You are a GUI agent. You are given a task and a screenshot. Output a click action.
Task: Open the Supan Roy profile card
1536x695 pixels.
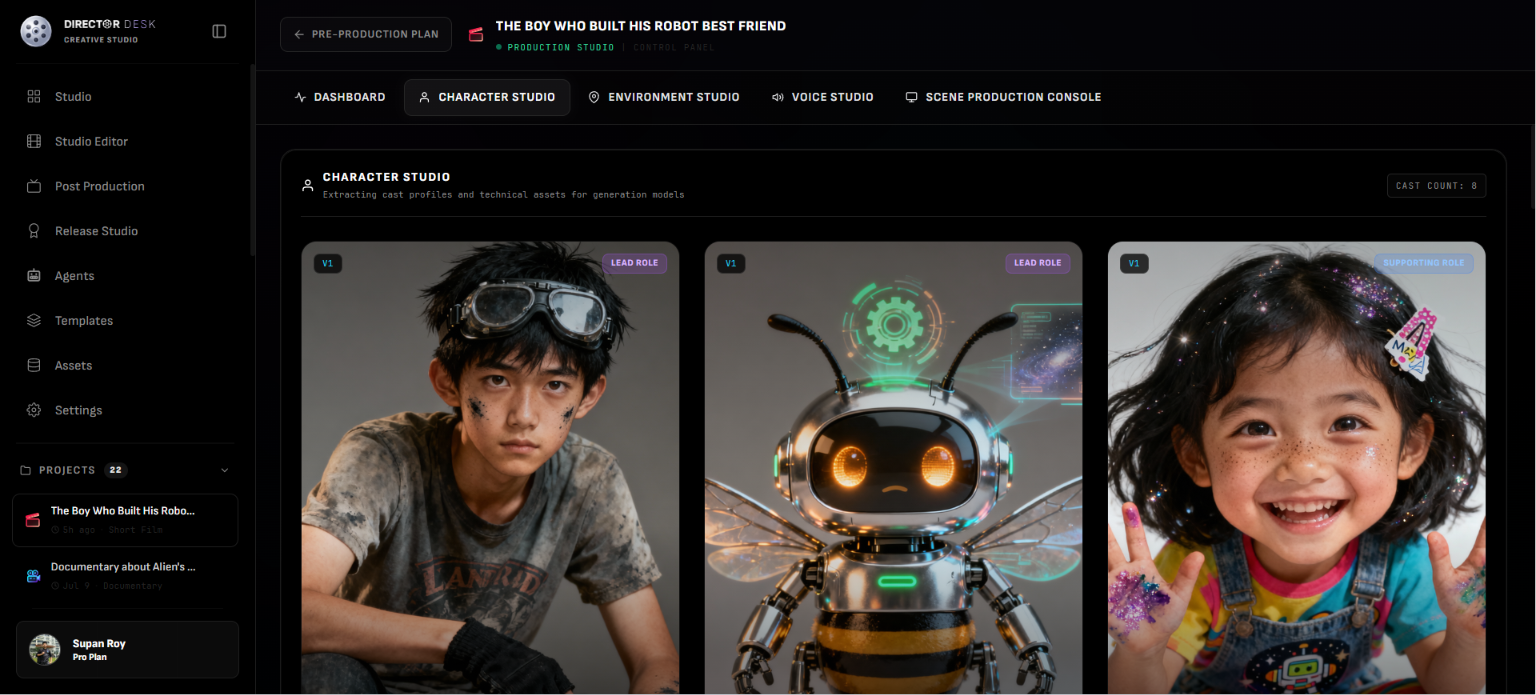tap(127, 650)
